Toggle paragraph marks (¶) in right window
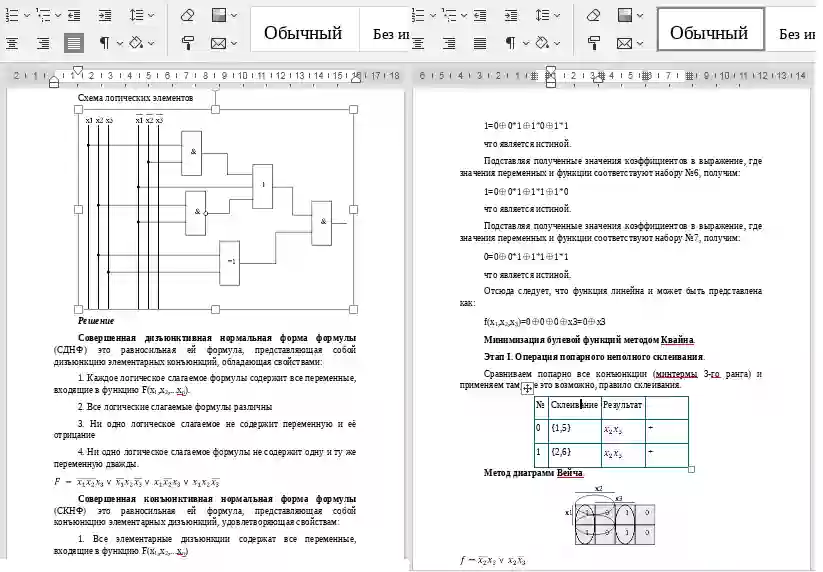 (x=510, y=43)
